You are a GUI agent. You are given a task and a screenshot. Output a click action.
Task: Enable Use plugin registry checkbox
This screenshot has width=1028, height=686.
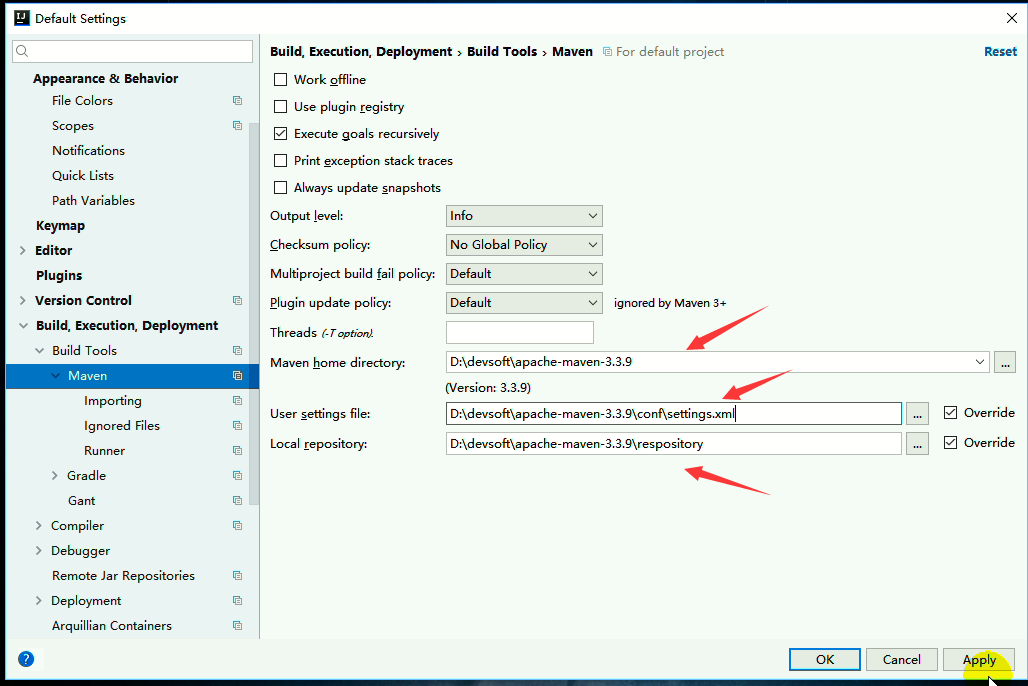pos(281,106)
